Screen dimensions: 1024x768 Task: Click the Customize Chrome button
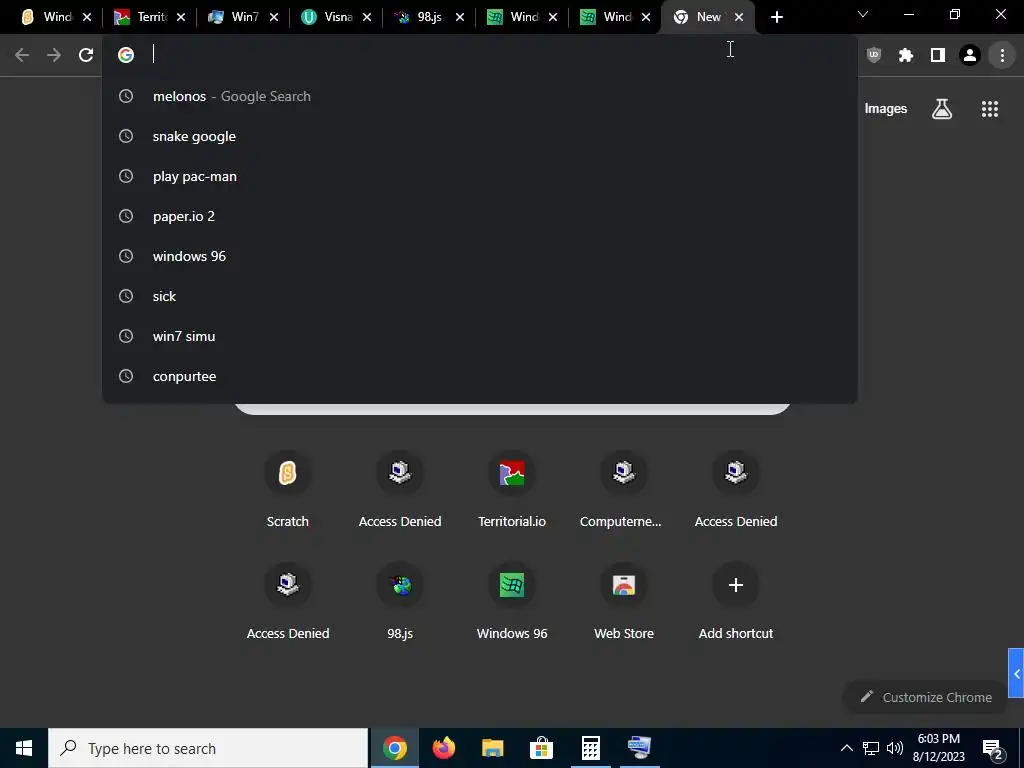tap(926, 697)
